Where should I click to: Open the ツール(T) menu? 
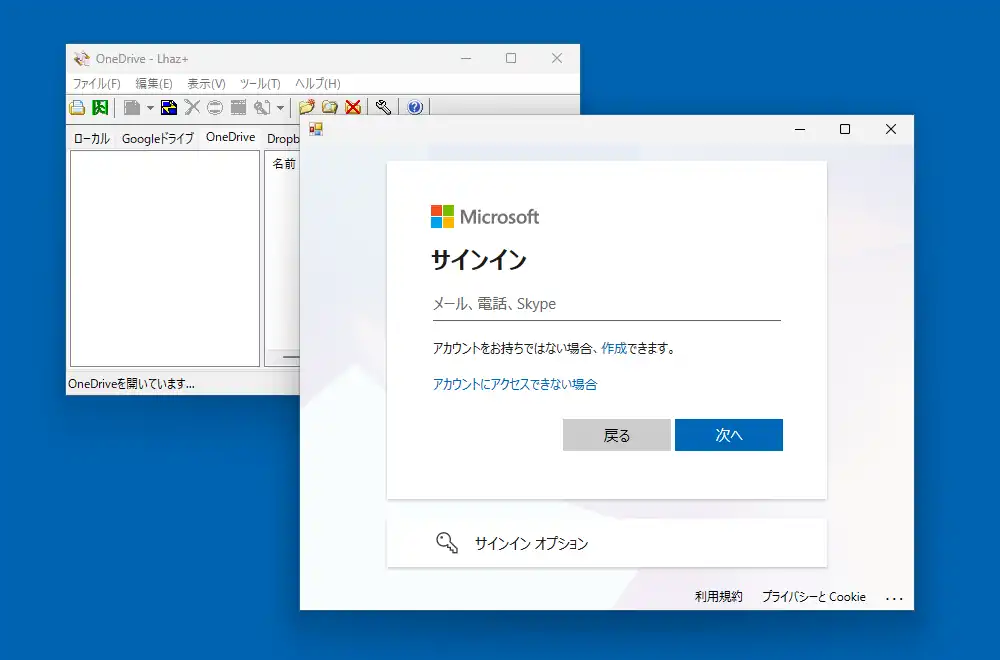point(260,84)
